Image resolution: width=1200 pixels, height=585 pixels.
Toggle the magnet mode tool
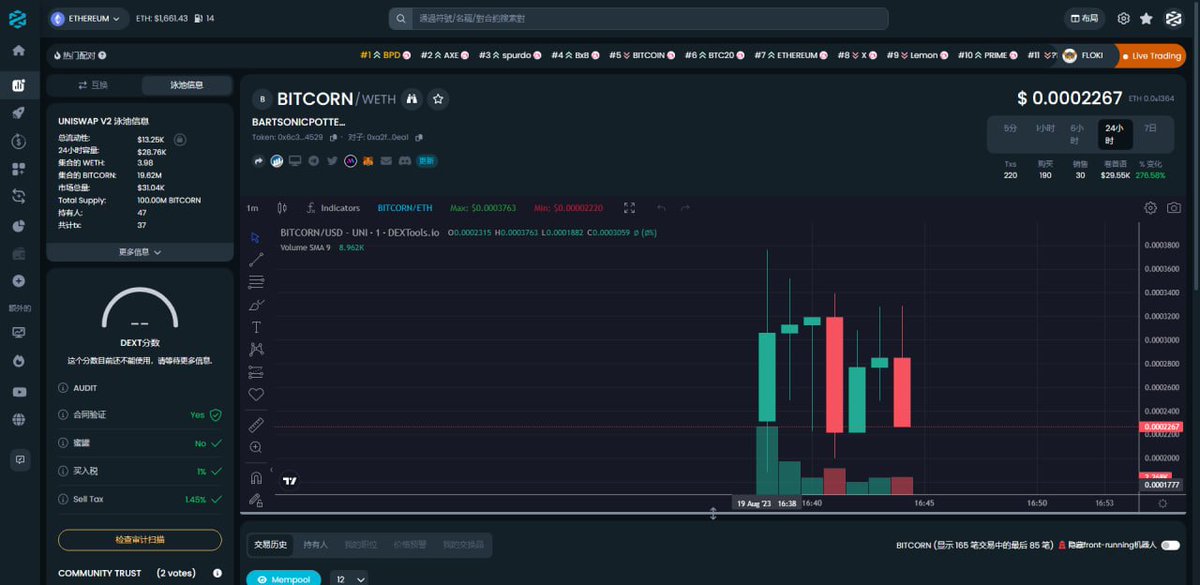click(256, 477)
